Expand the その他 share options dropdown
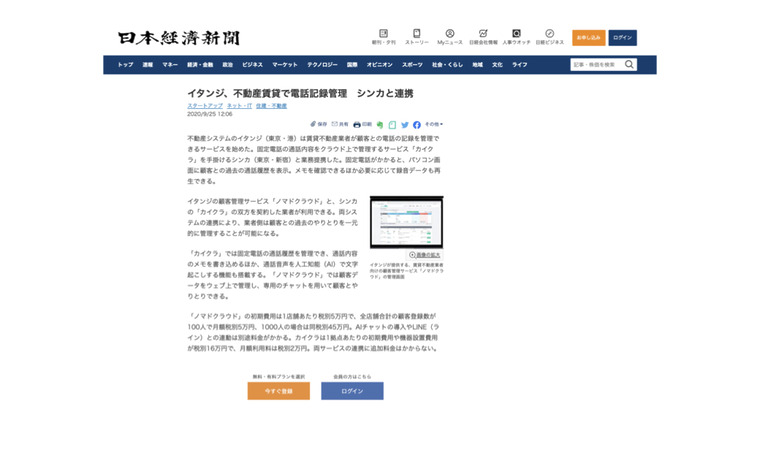 click(x=432, y=125)
